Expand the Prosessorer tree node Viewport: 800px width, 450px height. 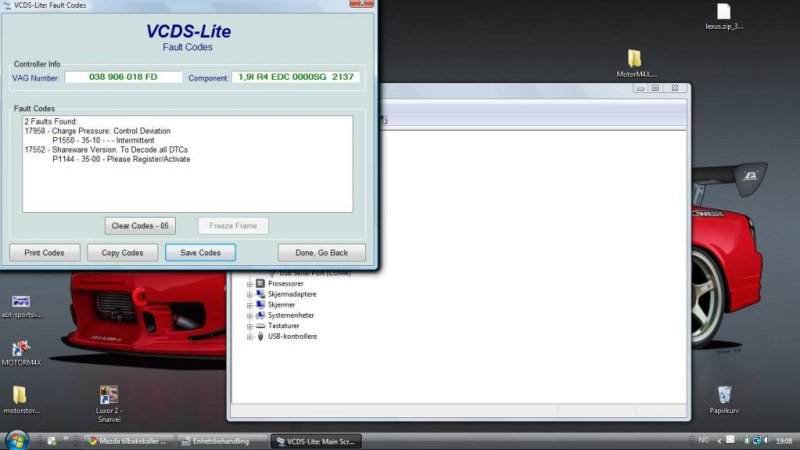click(x=250, y=284)
